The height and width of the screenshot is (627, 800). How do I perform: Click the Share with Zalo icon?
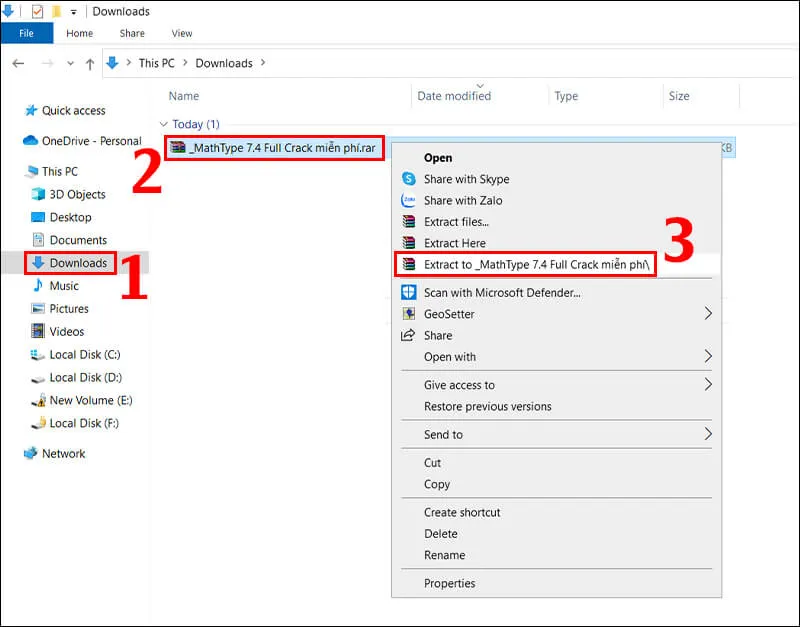tap(410, 200)
